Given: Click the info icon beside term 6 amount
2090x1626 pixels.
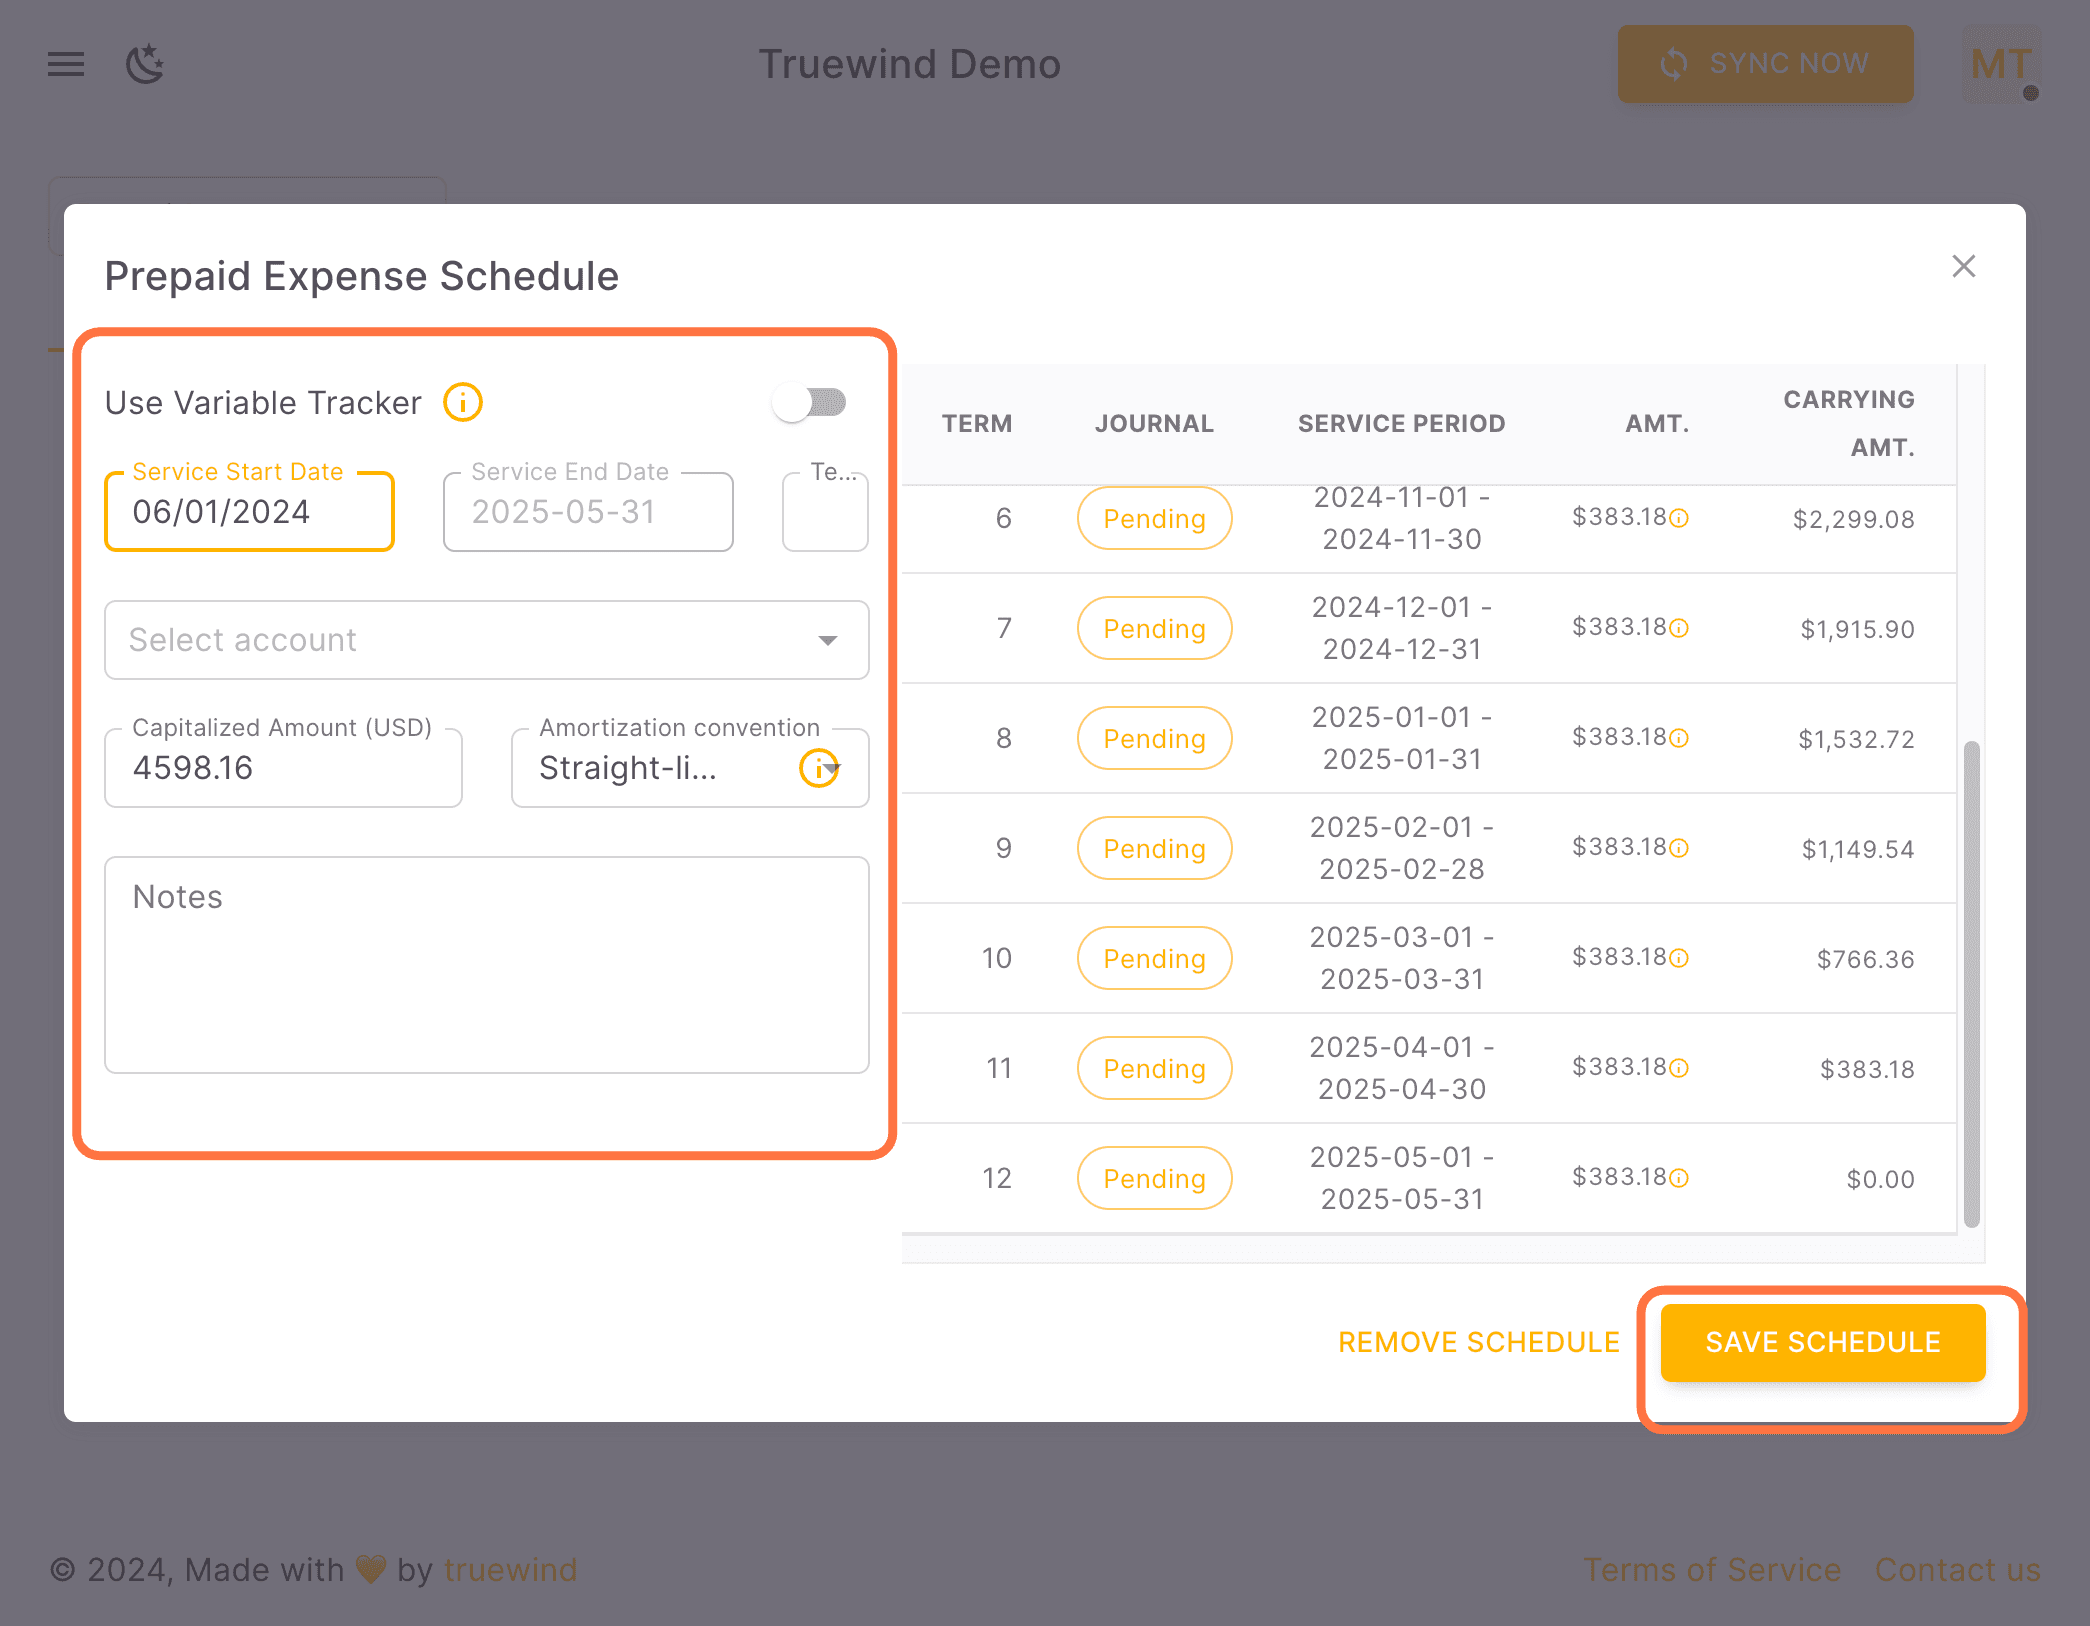Looking at the screenshot, I should [1679, 519].
